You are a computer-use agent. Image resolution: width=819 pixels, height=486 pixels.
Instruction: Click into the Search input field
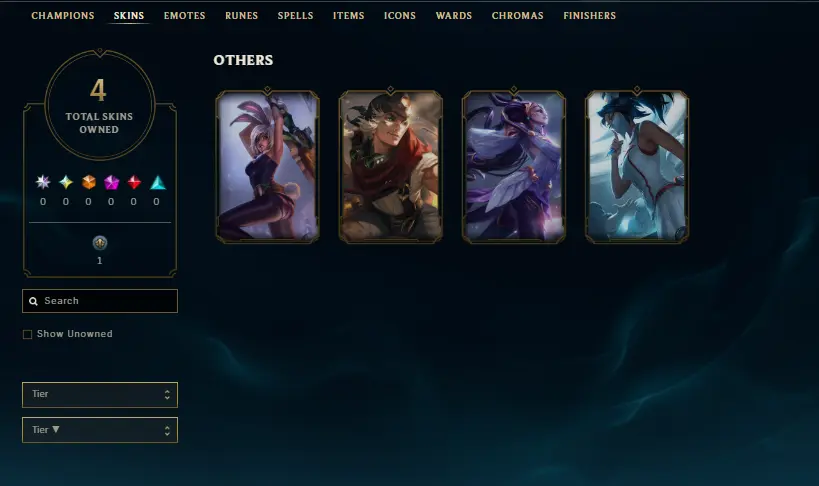100,301
